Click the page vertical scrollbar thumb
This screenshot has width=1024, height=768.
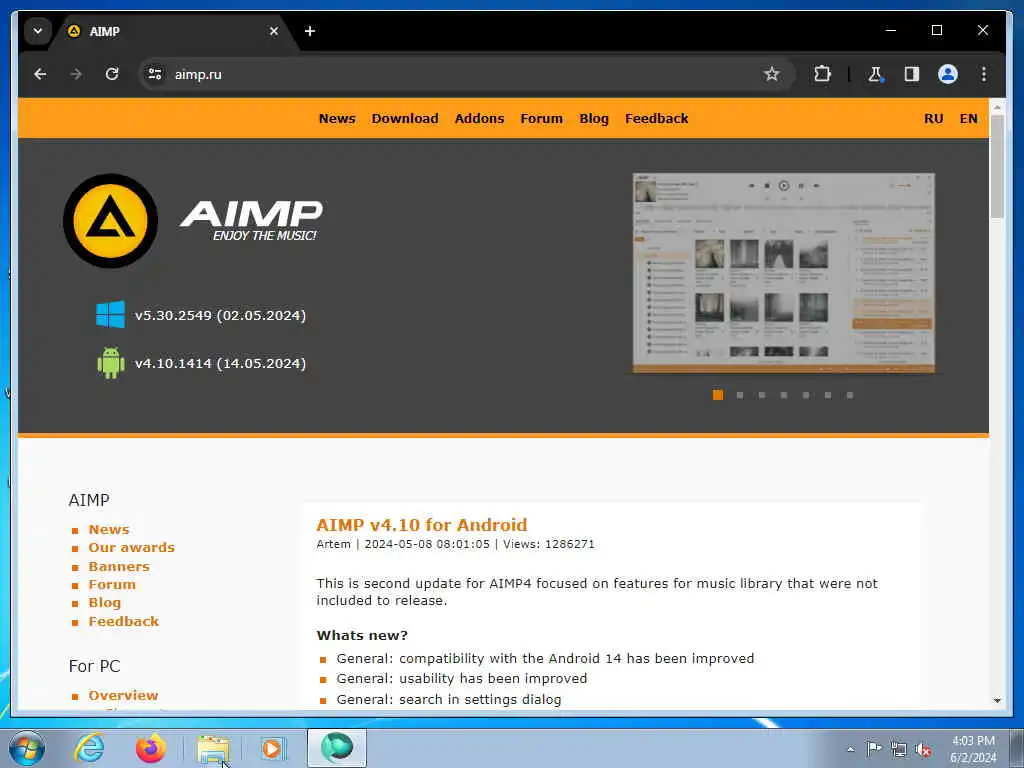[997, 166]
